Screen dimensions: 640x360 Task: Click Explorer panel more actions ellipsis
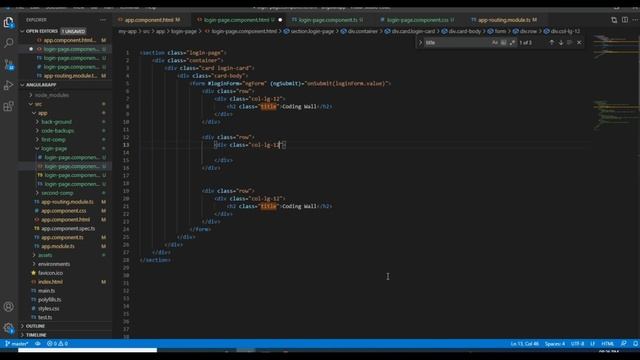(x=103, y=20)
